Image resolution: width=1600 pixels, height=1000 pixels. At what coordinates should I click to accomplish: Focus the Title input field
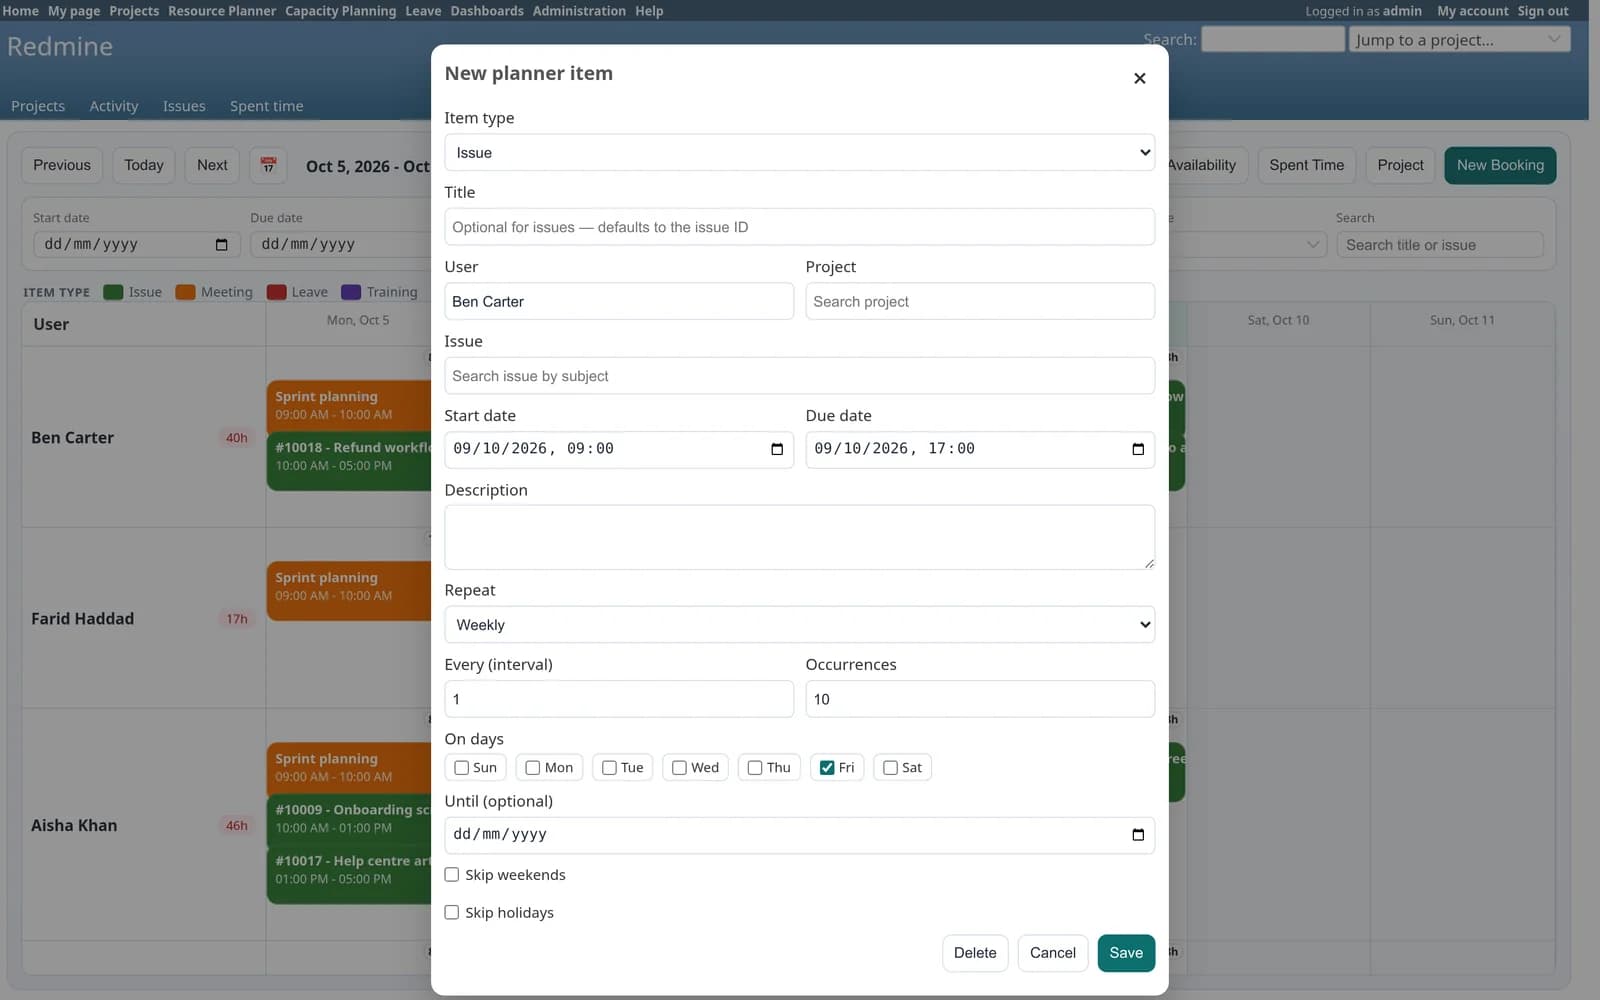point(799,227)
